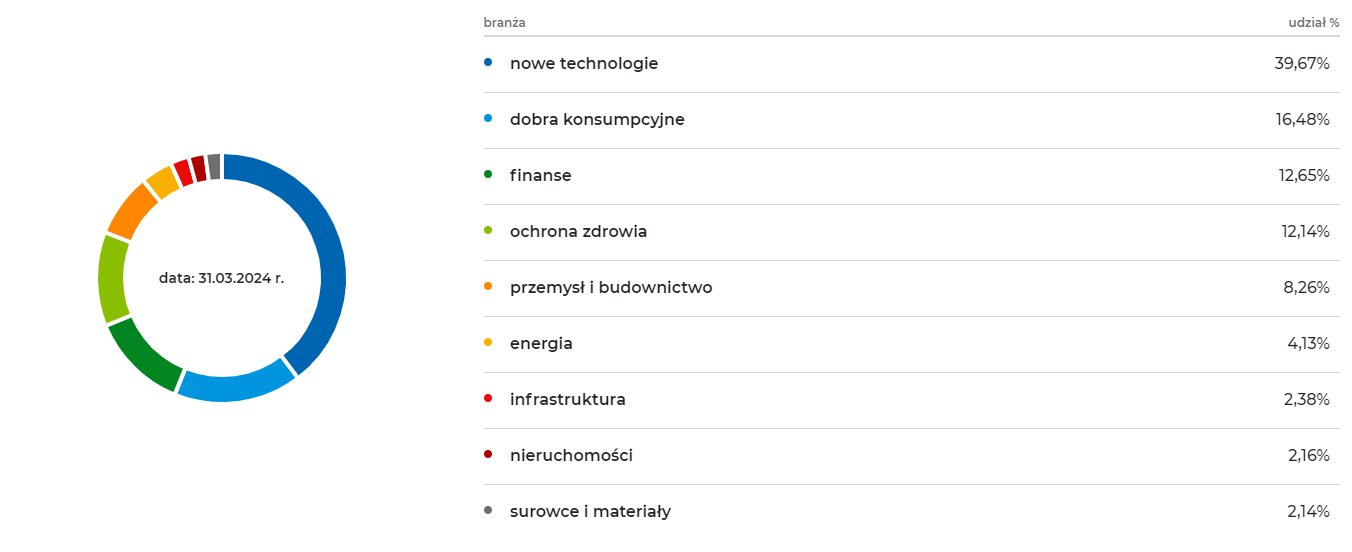The height and width of the screenshot is (552, 1352).
Task: Select the nieruchomości row label
Action: (x=571, y=455)
